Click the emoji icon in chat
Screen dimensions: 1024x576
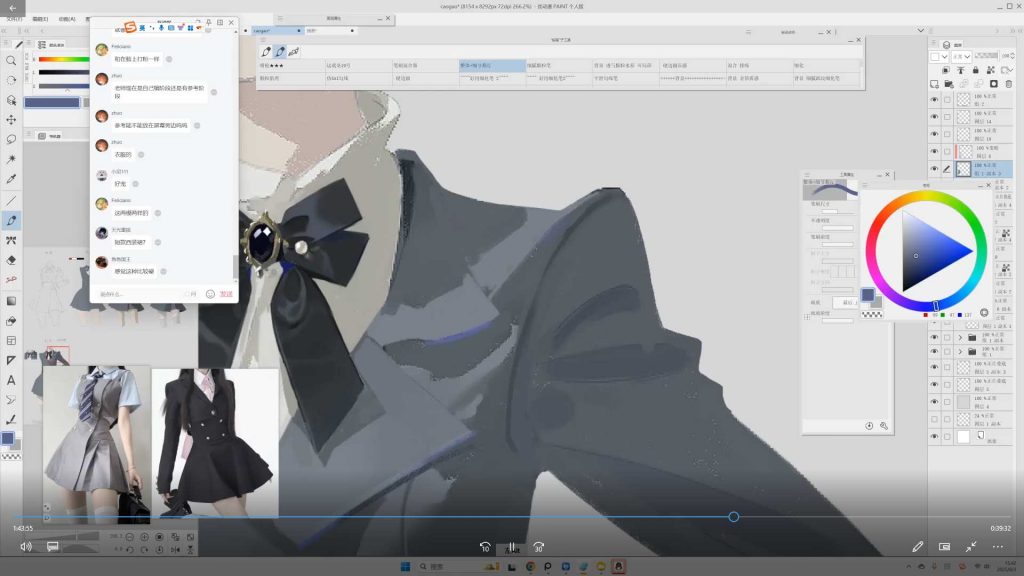(x=210, y=294)
